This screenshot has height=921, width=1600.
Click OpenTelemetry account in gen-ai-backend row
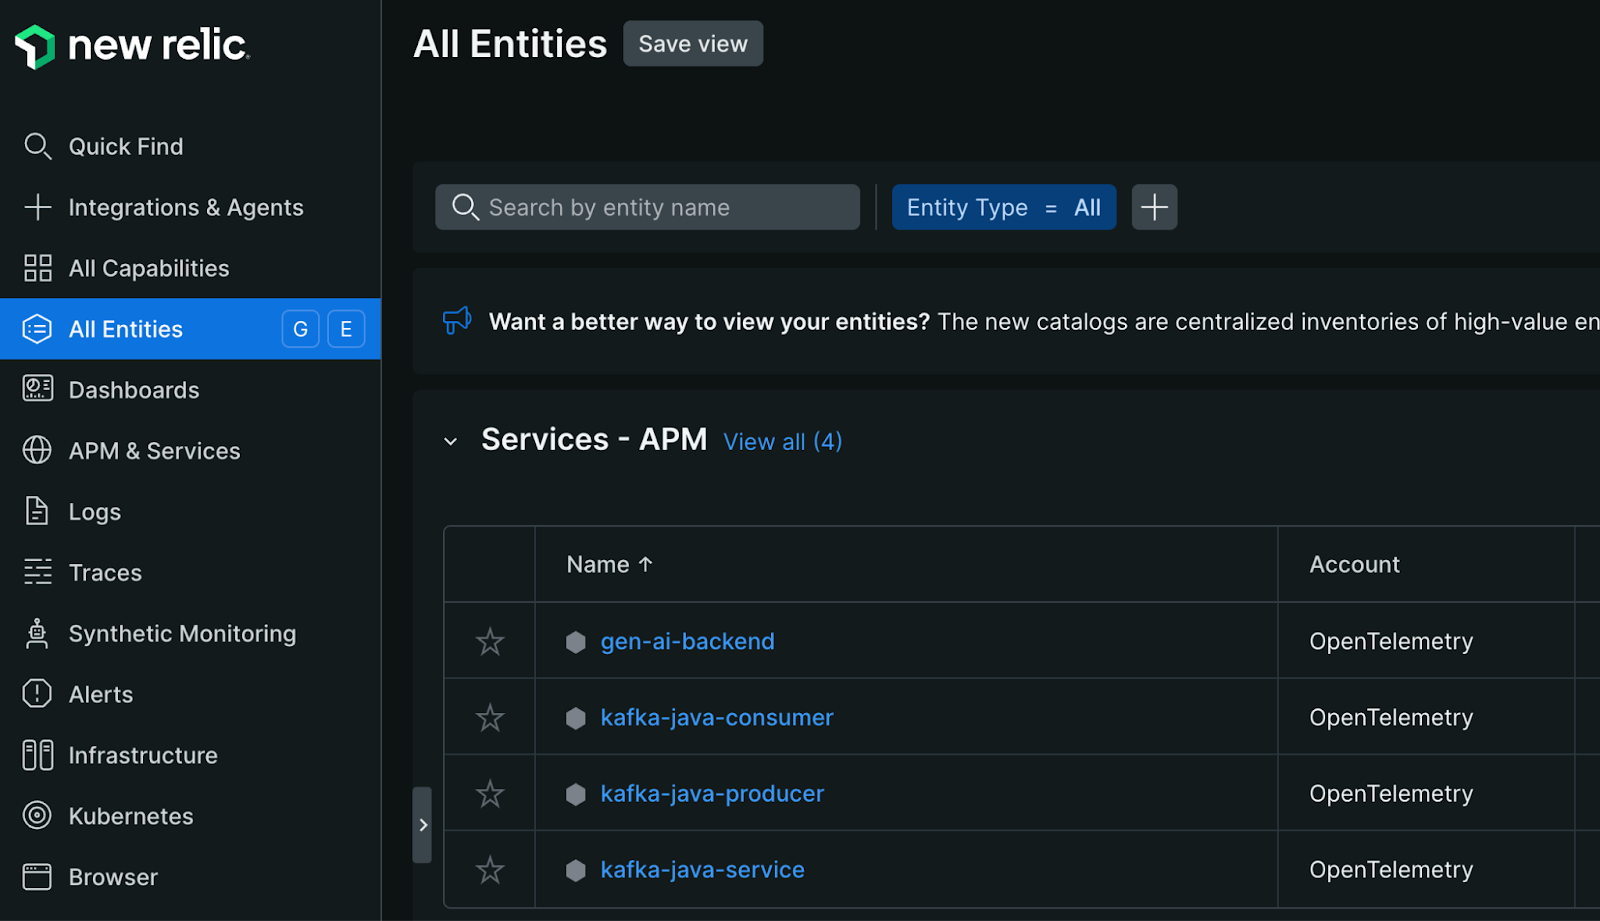pyautogui.click(x=1391, y=641)
